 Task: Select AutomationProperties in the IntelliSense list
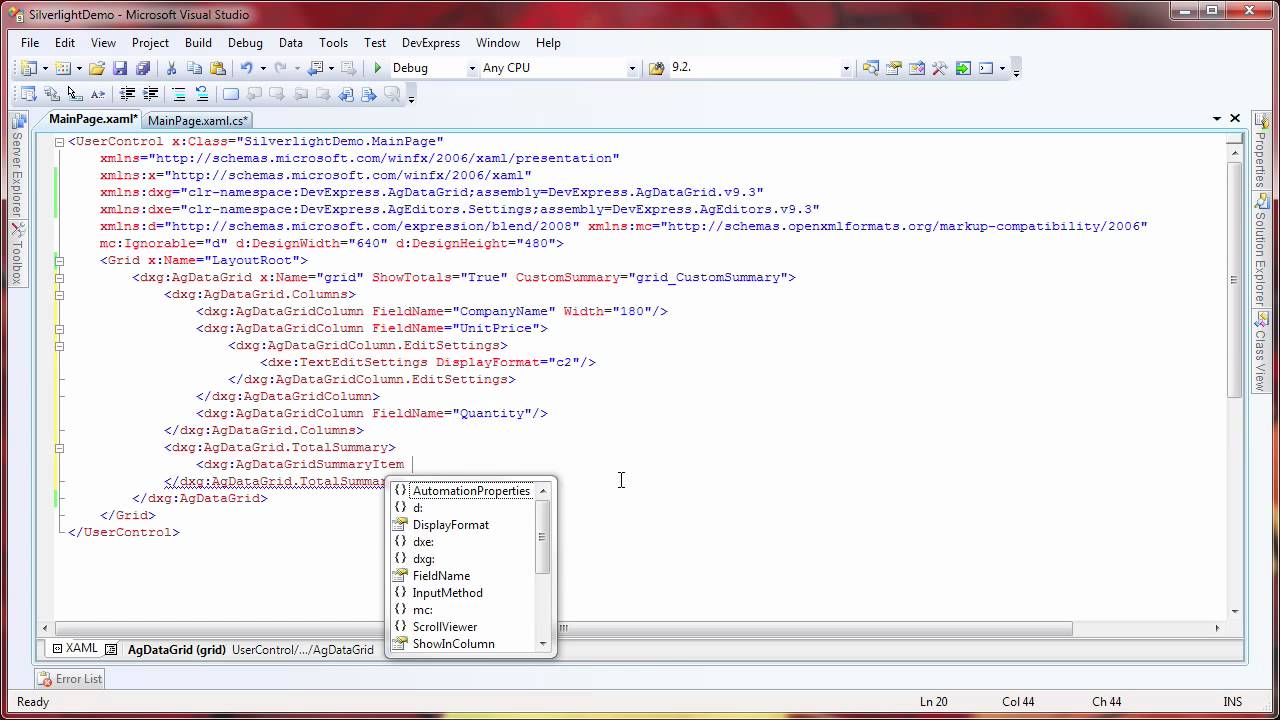(x=471, y=491)
